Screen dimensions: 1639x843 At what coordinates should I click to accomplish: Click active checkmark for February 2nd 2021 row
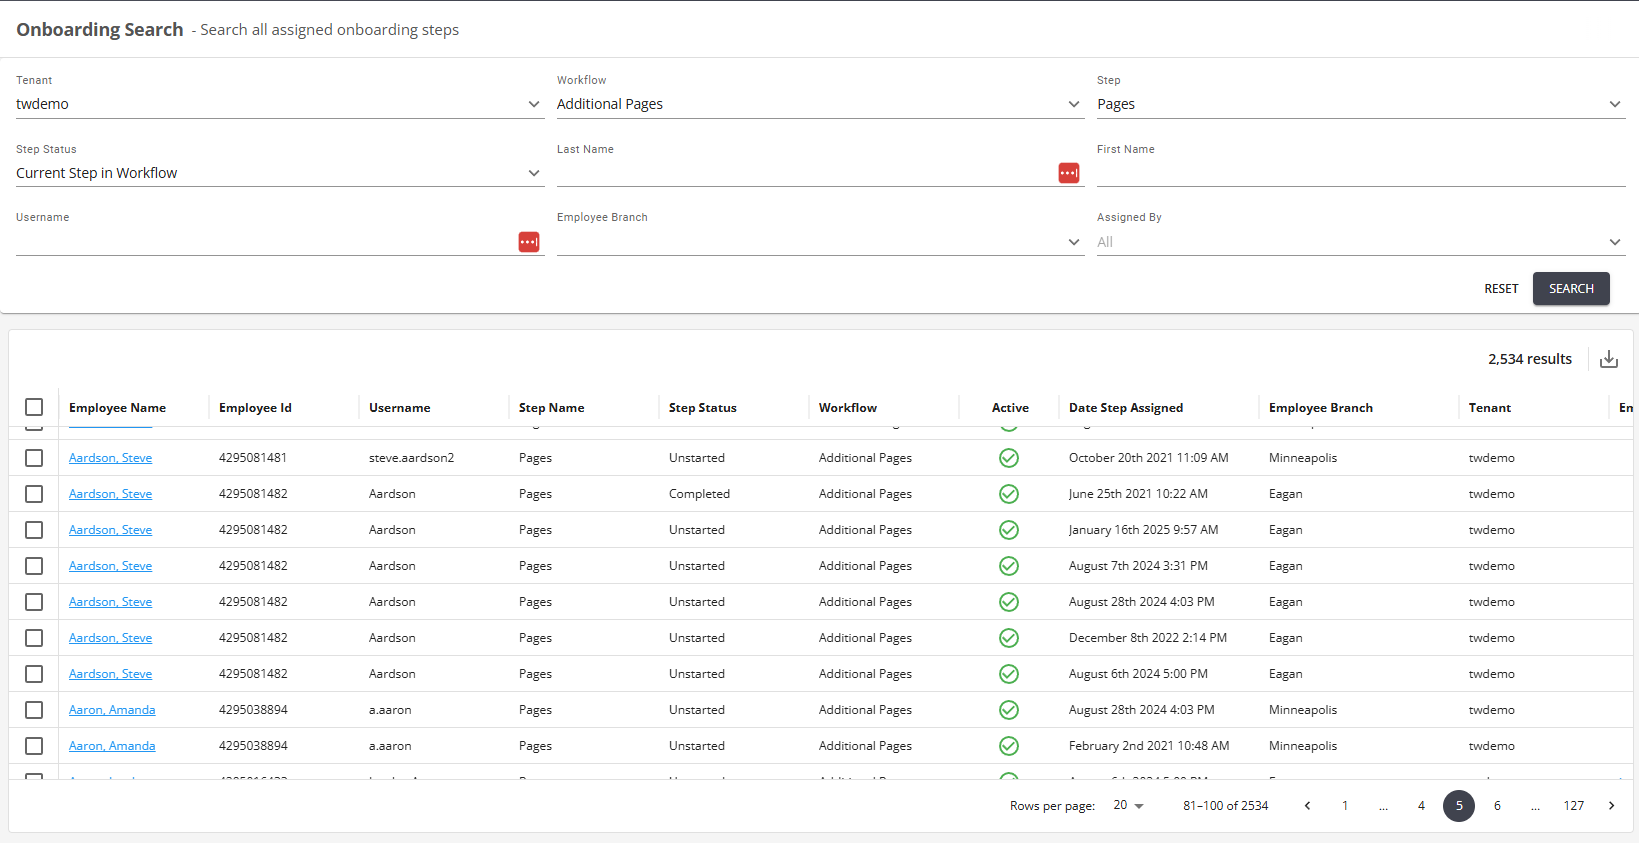coord(1009,746)
